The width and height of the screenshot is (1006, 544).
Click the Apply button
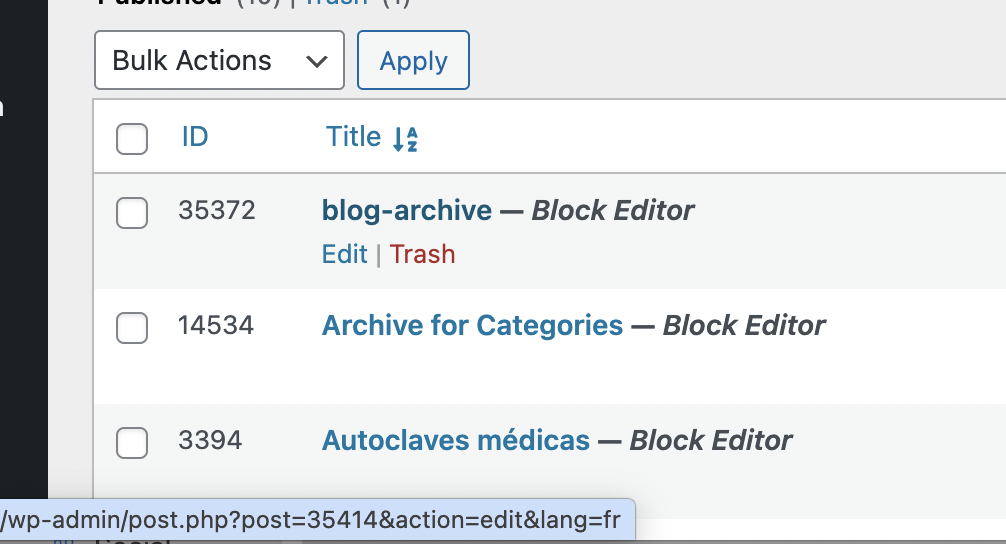[x=413, y=60]
